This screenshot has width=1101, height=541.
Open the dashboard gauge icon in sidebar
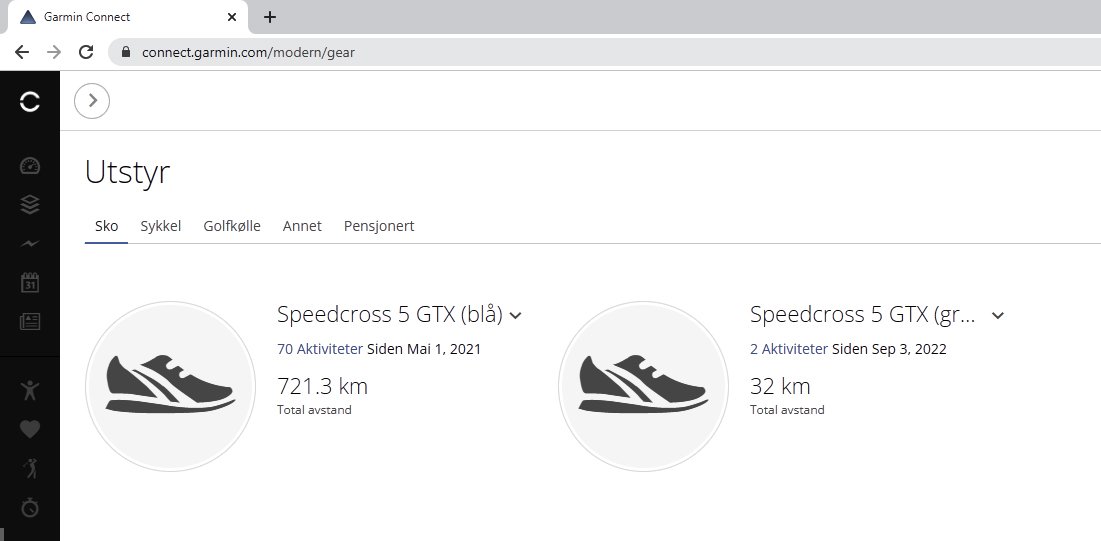pyautogui.click(x=30, y=166)
